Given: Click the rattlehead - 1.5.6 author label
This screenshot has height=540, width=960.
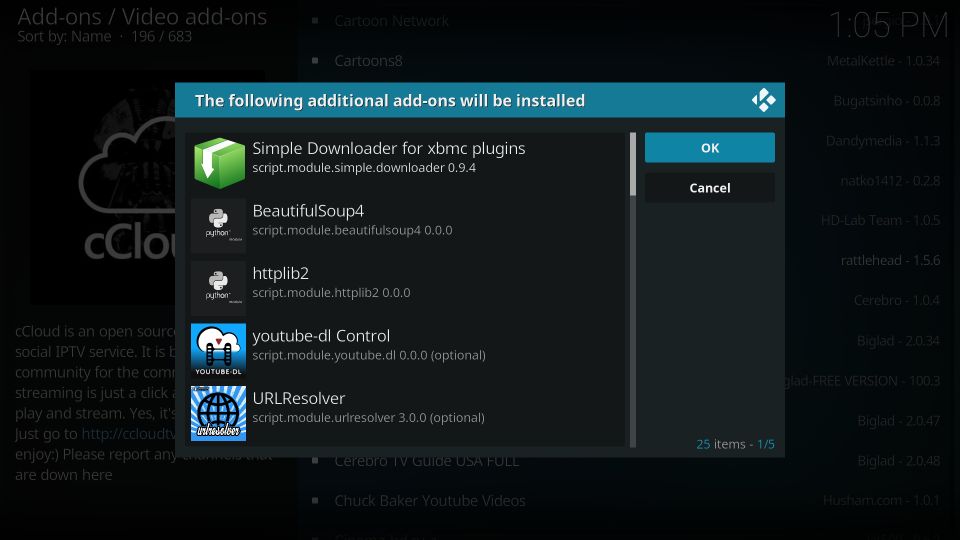Looking at the screenshot, I should (890, 260).
